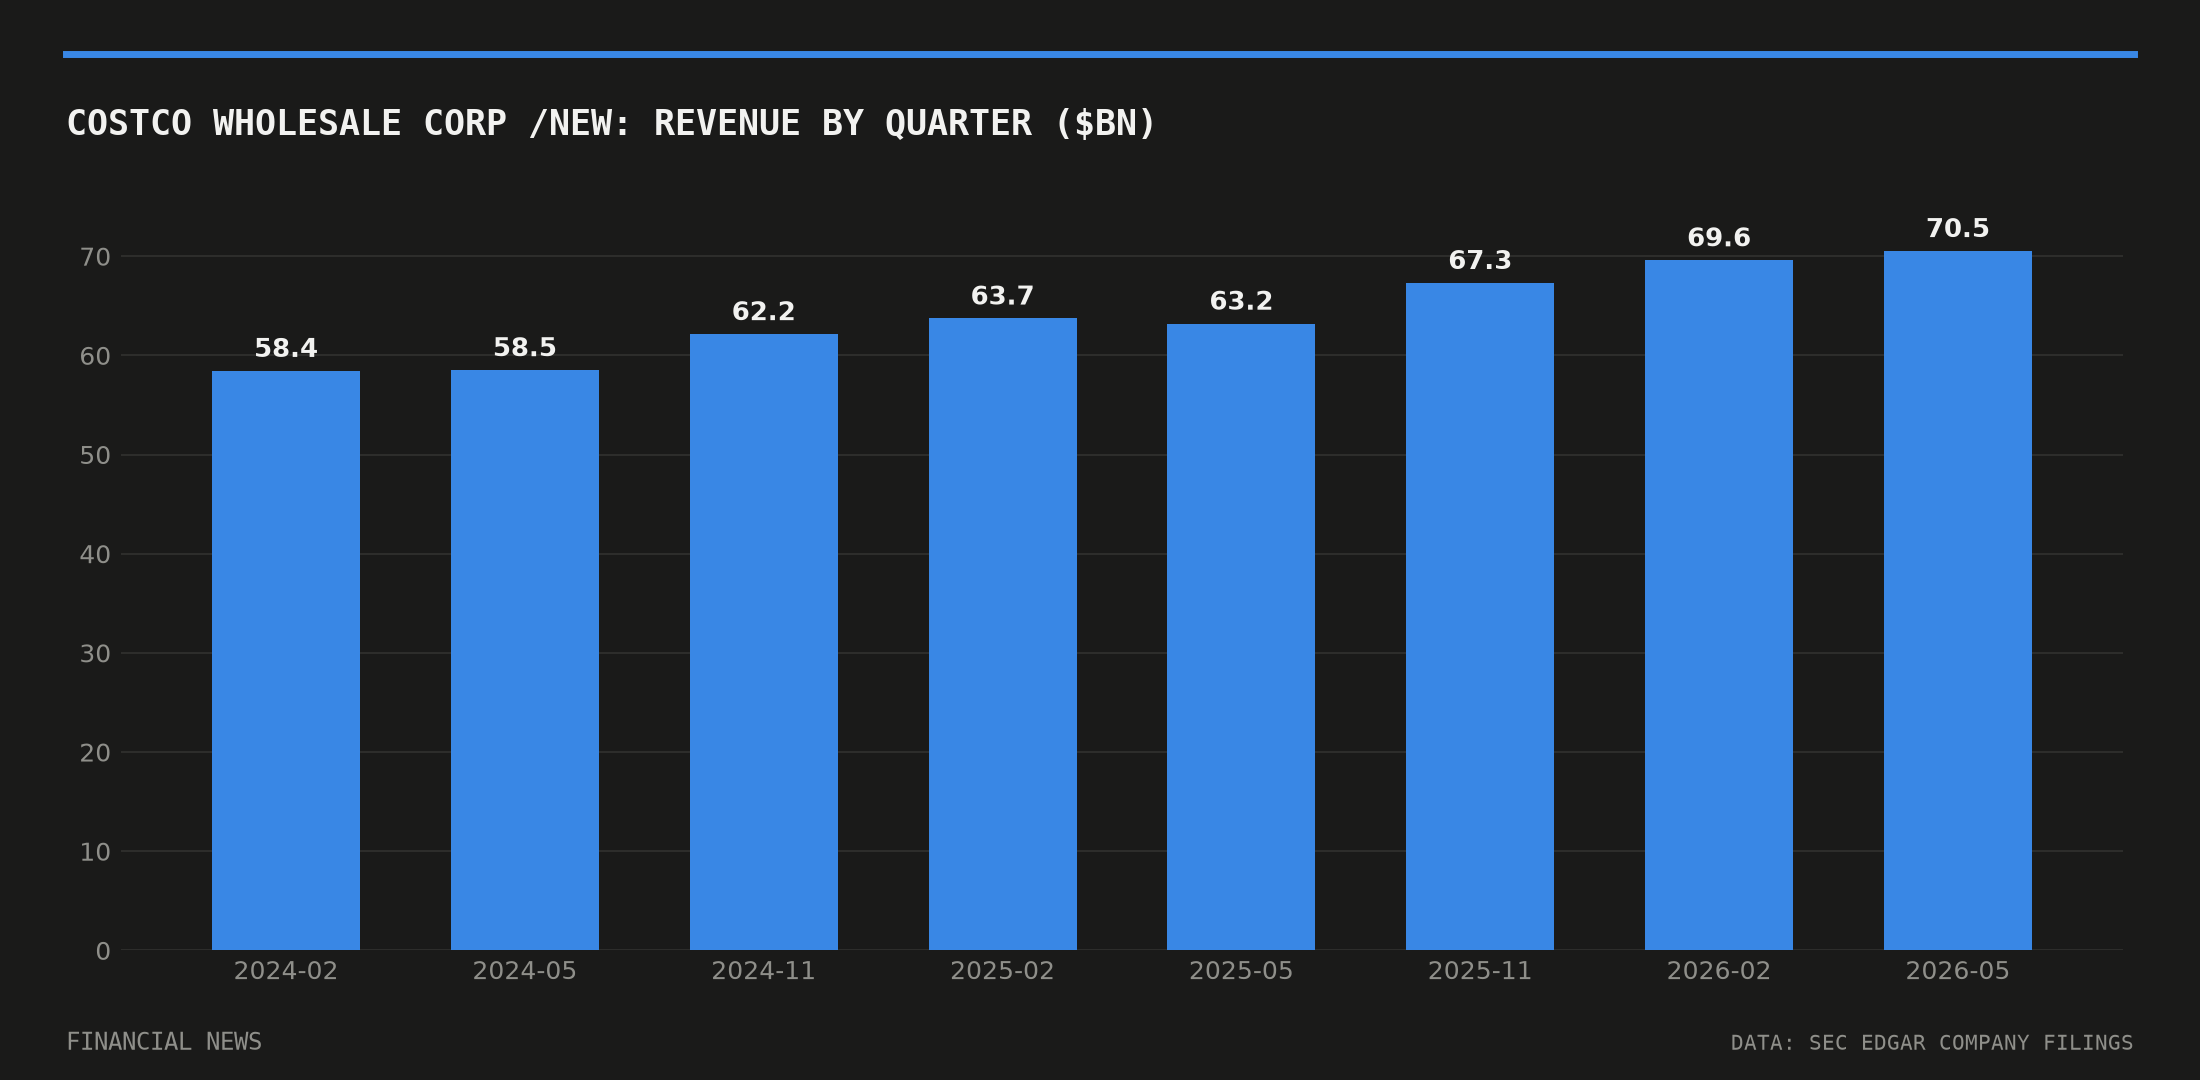2200x1080 pixels.
Task: Click the 2024-05 axis label
Action: pyautogui.click(x=525, y=971)
